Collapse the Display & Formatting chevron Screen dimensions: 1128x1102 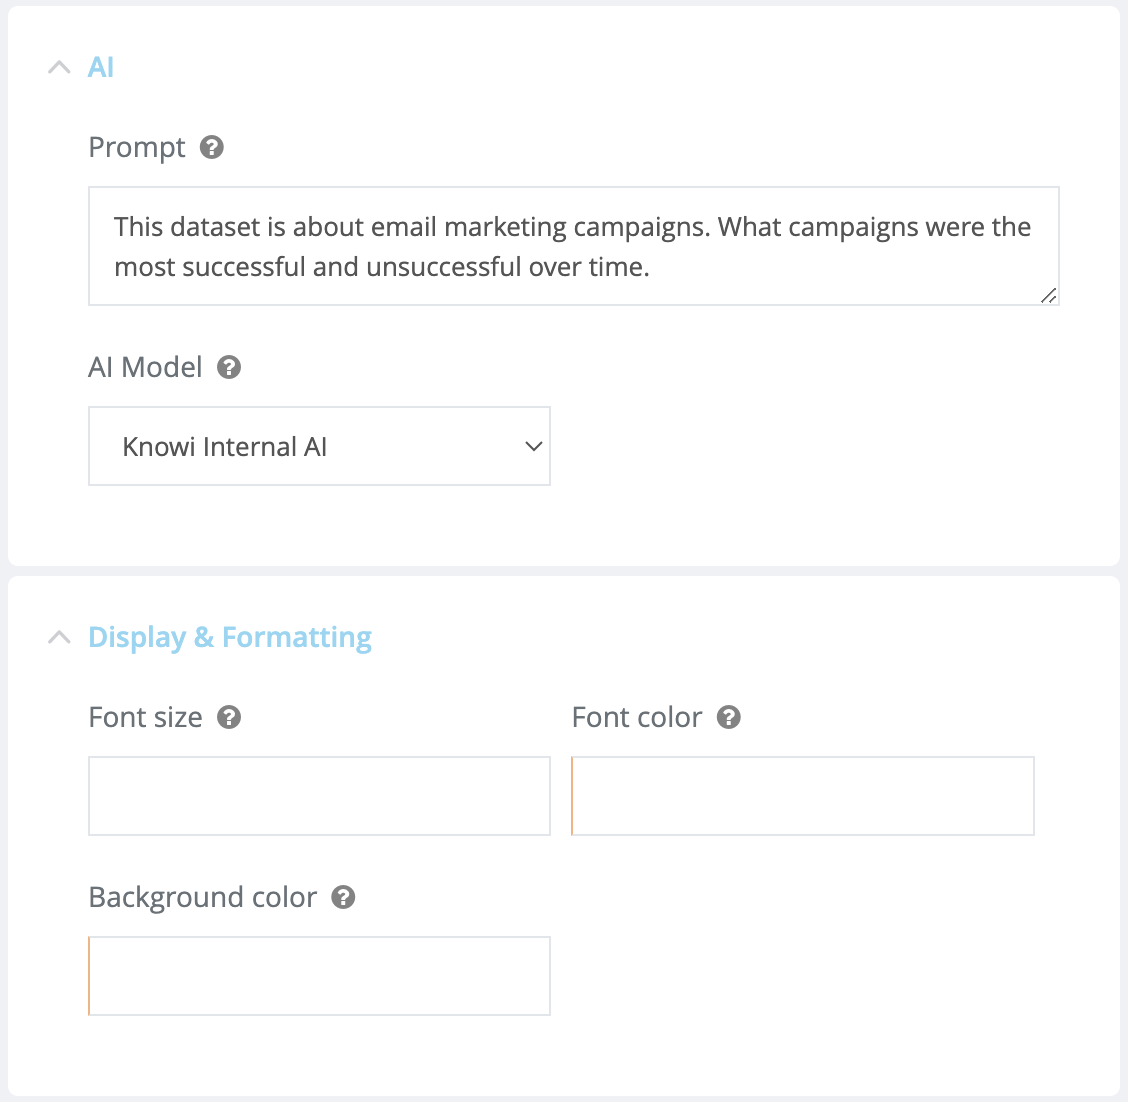59,637
